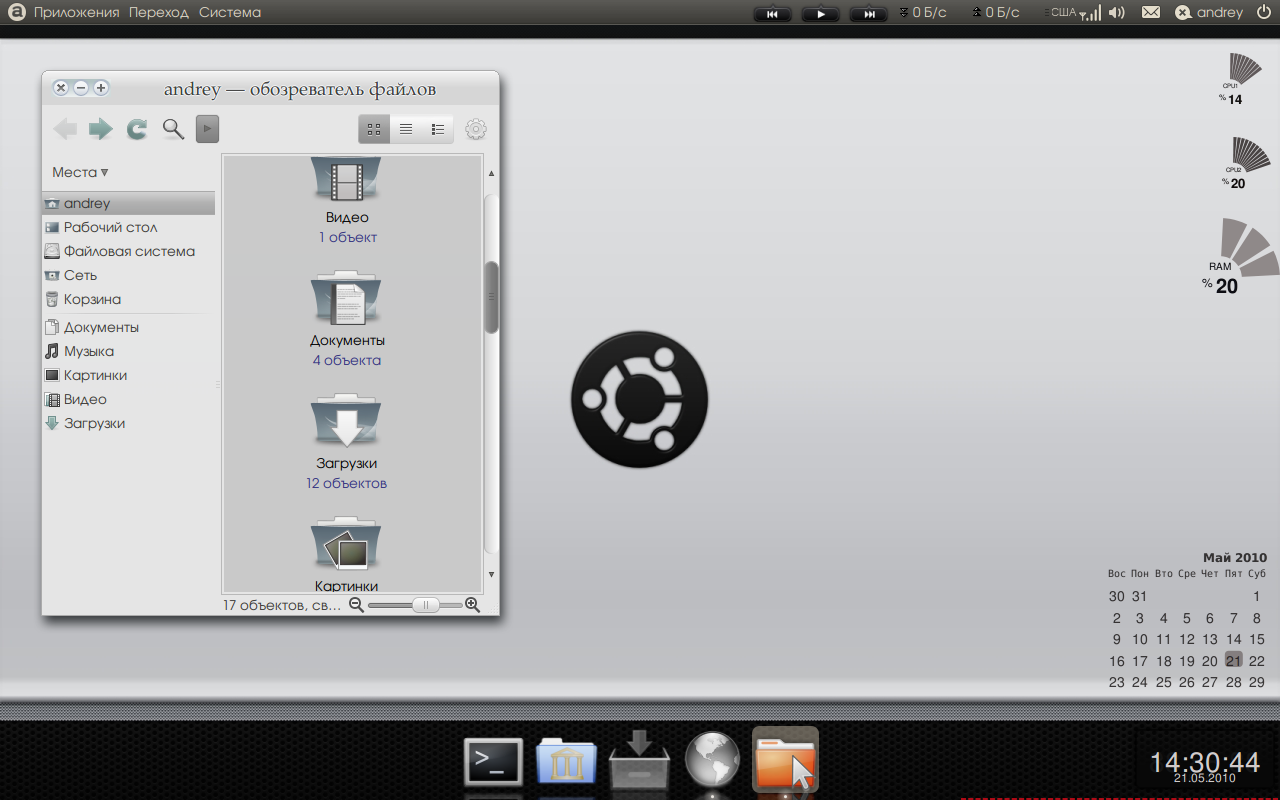This screenshot has height=800, width=1280.
Task: Click the '4 объекта' caption text
Action: click(346, 360)
